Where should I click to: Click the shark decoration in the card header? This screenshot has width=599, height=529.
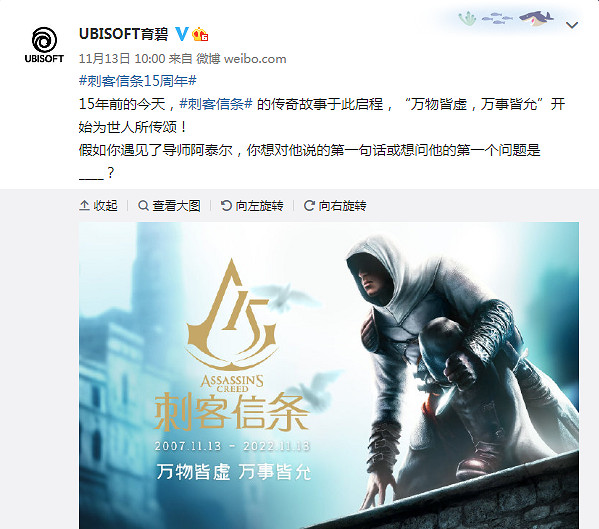[x=537, y=18]
